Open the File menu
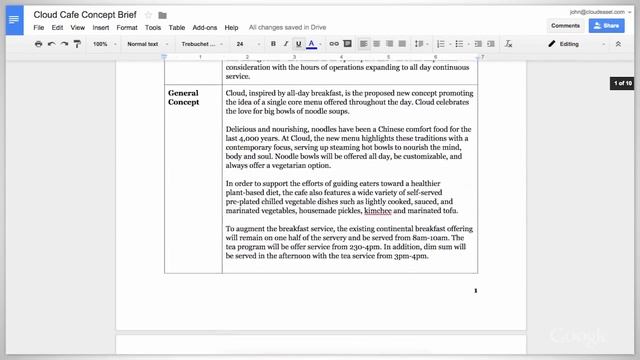 [39, 27]
